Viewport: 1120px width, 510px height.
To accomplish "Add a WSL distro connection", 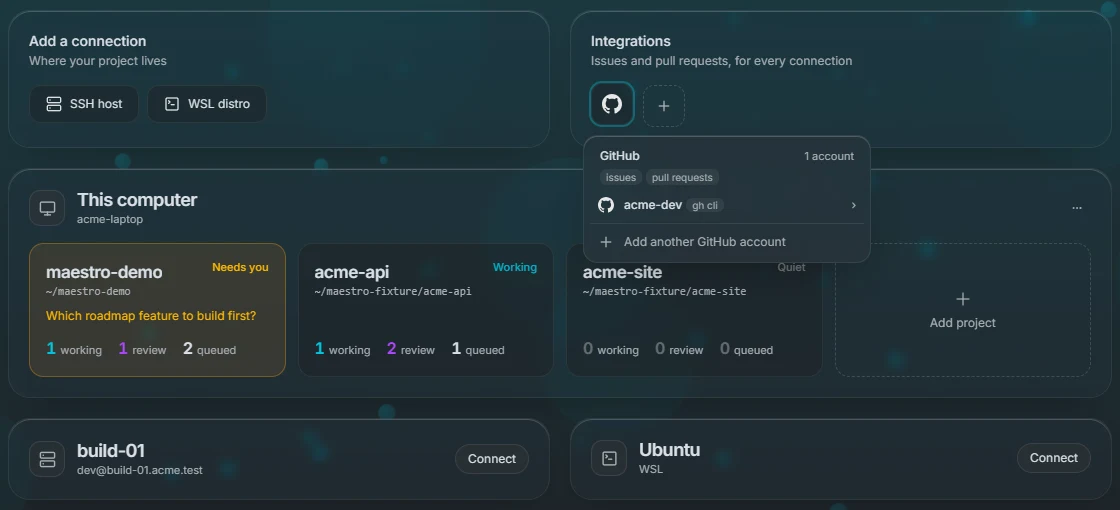I will [x=207, y=104].
